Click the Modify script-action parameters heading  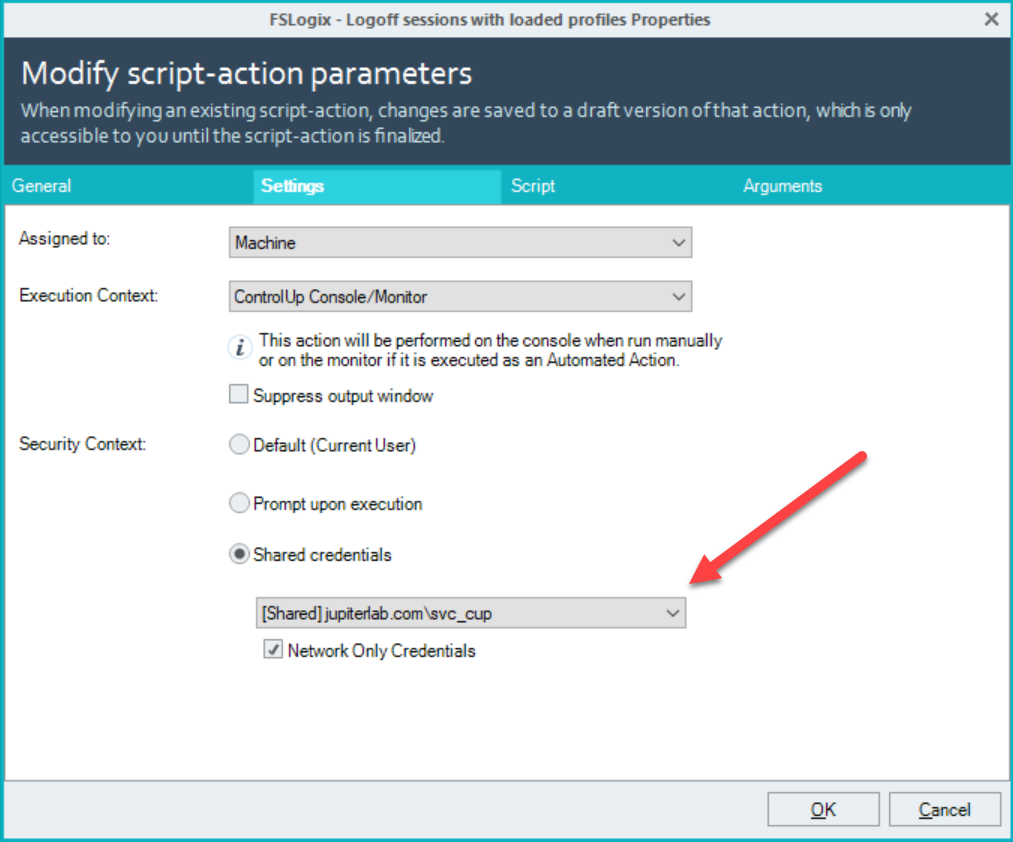coord(247,73)
